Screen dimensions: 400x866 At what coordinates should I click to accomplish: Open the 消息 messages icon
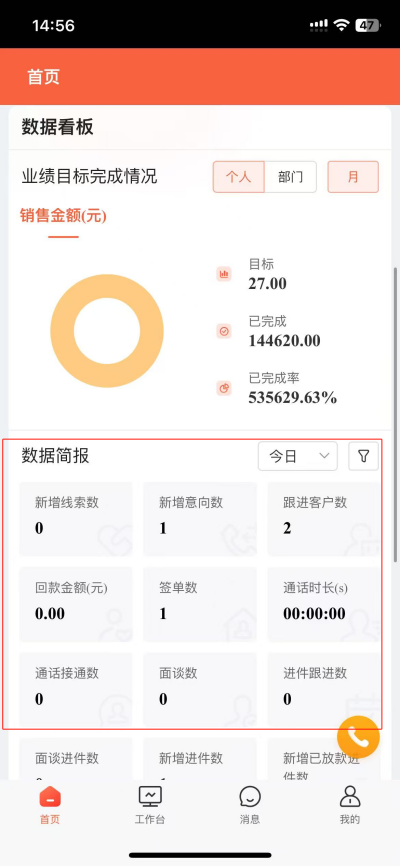pos(250,797)
